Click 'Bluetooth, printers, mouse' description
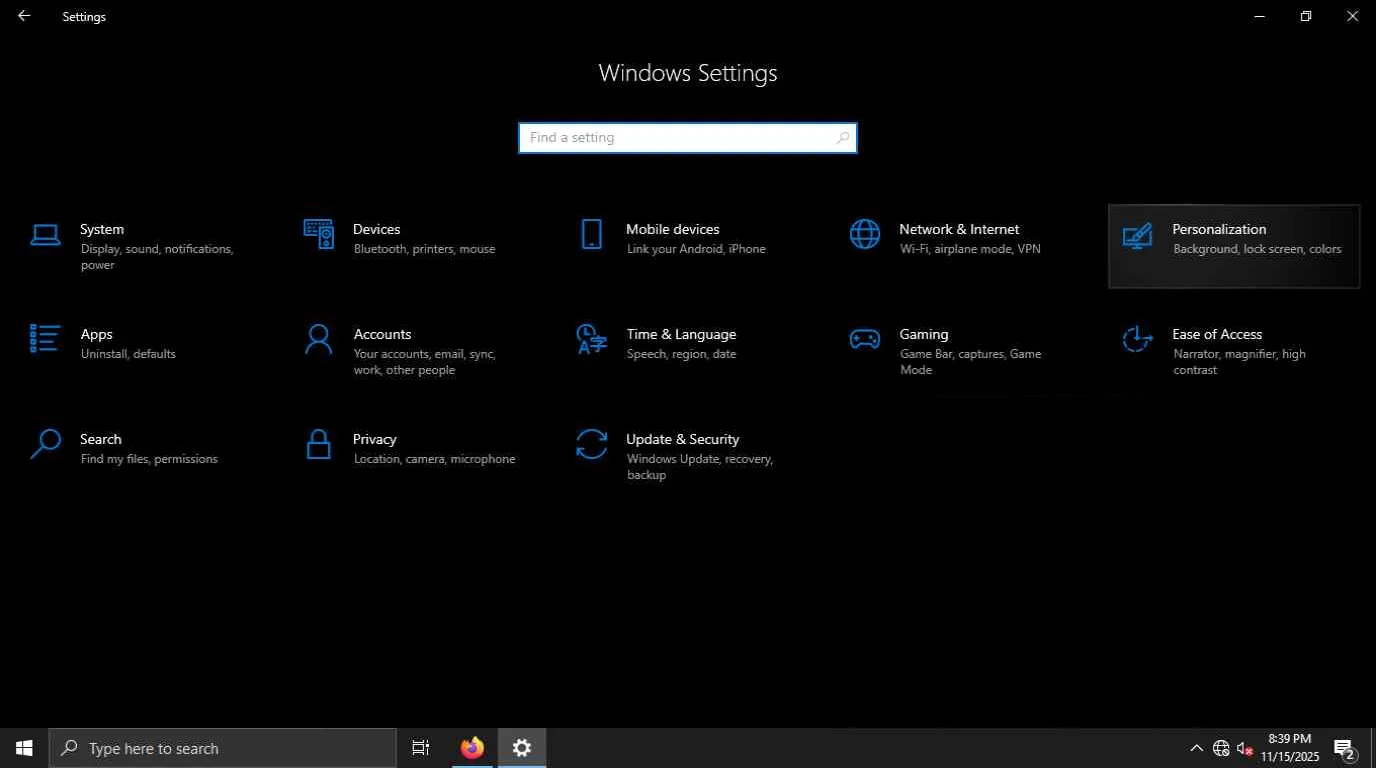 tap(424, 249)
